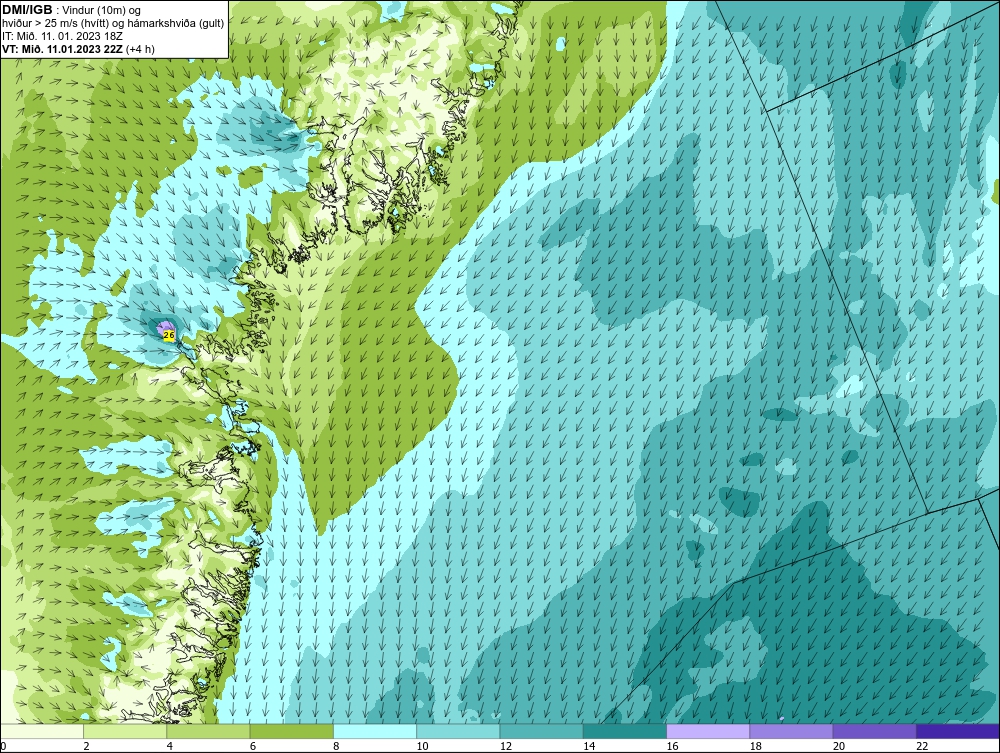Viewport: 1000px width, 753px height.
Task: Click the scale label '10'
Action: pos(422,746)
